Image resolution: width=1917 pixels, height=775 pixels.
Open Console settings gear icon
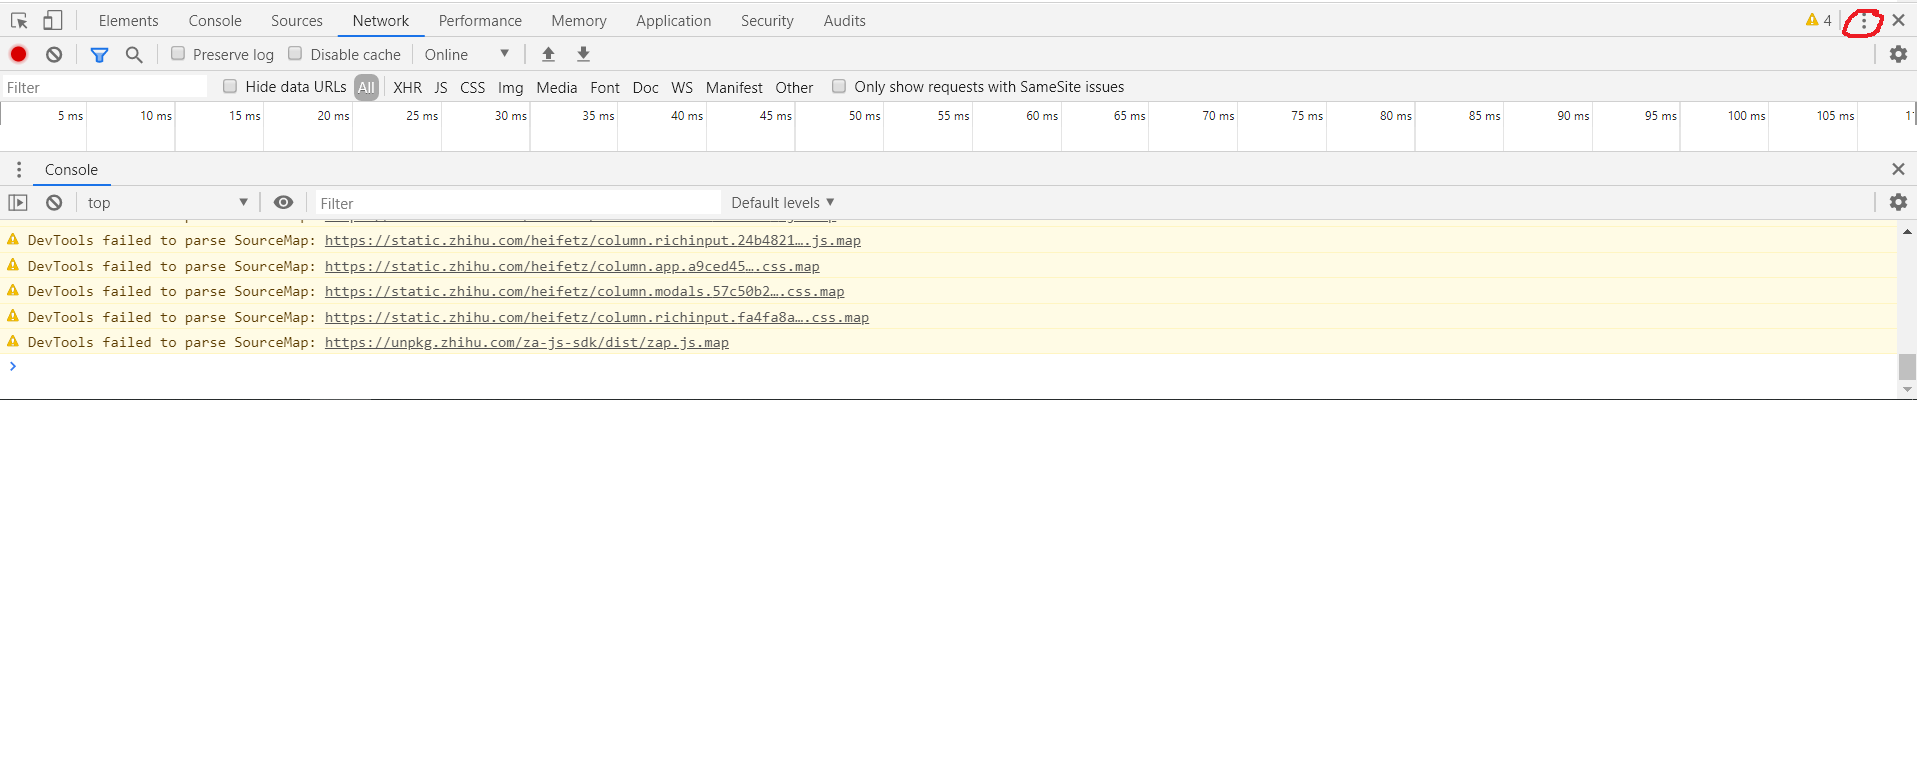tap(1898, 202)
